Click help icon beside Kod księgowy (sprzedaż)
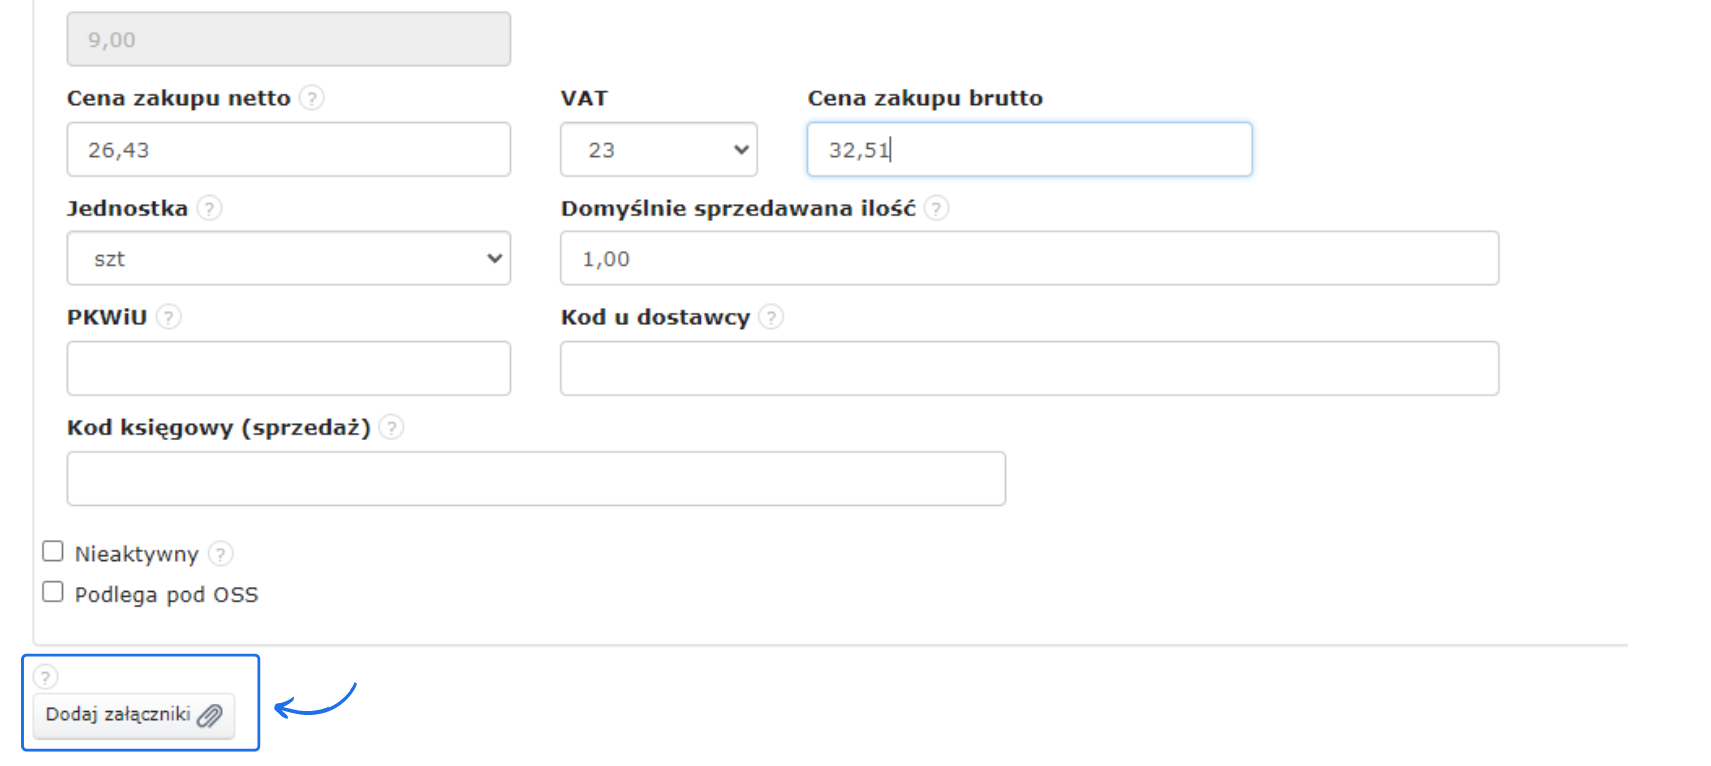Image resolution: width=1711 pixels, height=766 pixels. click(x=392, y=427)
